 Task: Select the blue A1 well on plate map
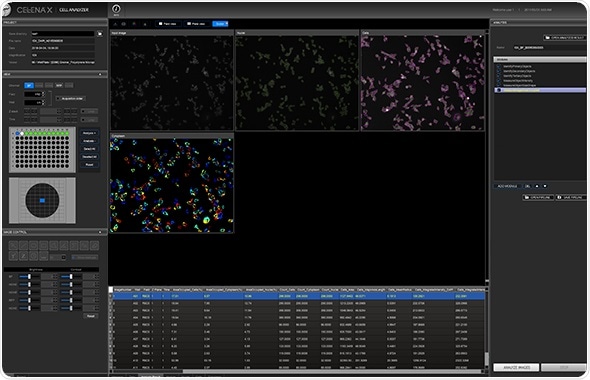pos(17,134)
